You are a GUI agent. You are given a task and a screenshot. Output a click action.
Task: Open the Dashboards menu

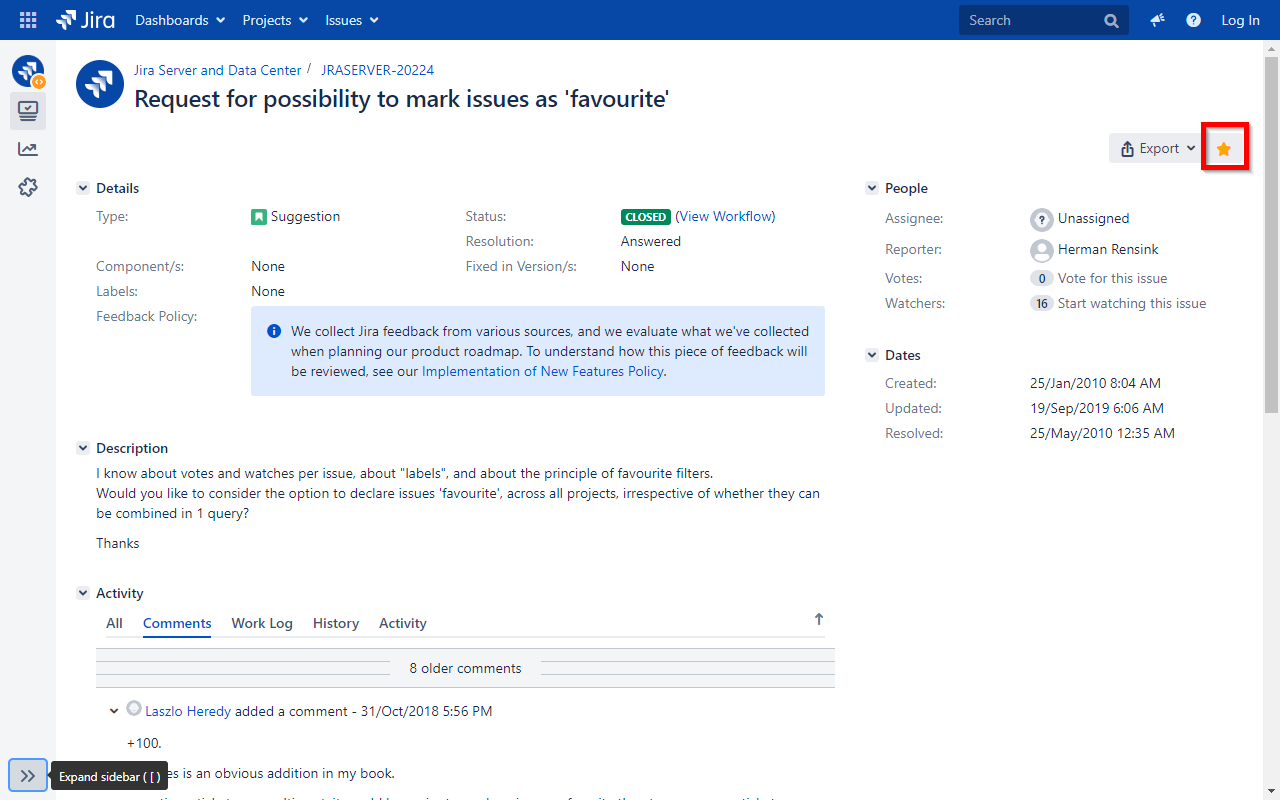point(180,20)
